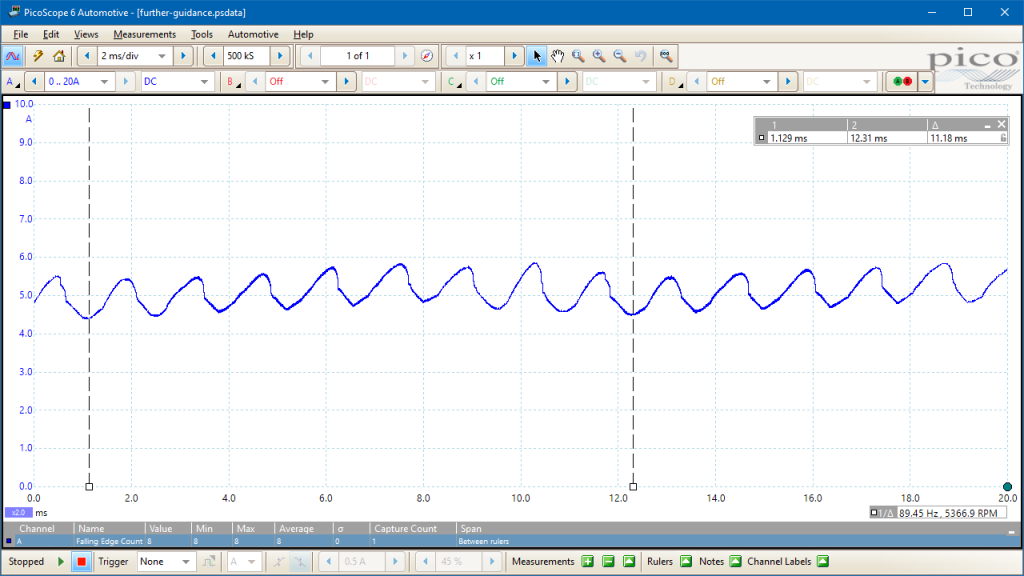Toggle the Channel Labels button
The height and width of the screenshot is (576, 1024).
(x=823, y=561)
